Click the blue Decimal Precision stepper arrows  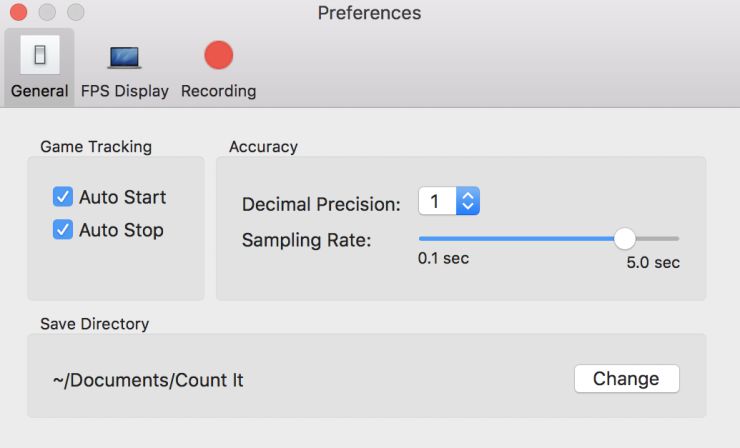468,202
